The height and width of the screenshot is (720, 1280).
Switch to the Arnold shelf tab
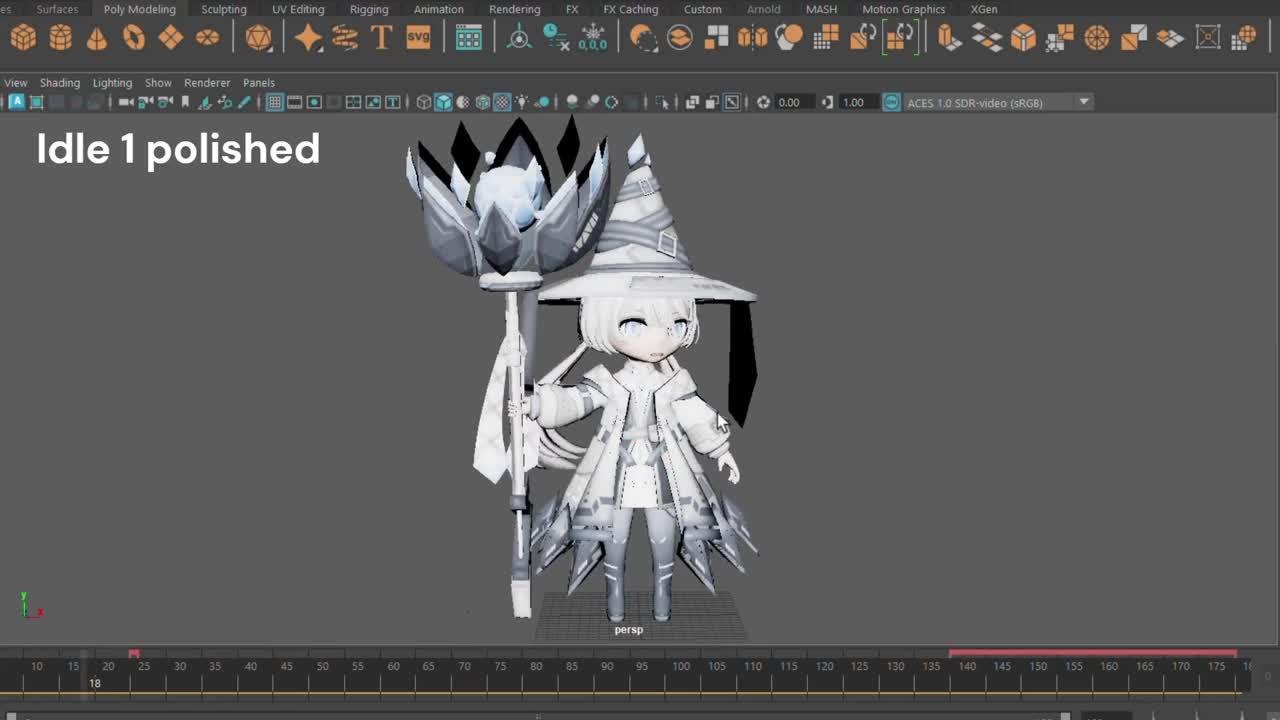coord(764,9)
